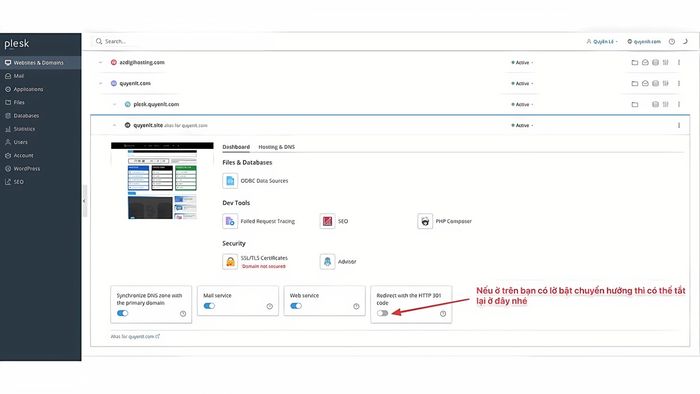Open file manager icon for quyenit.com row

pos(634,83)
